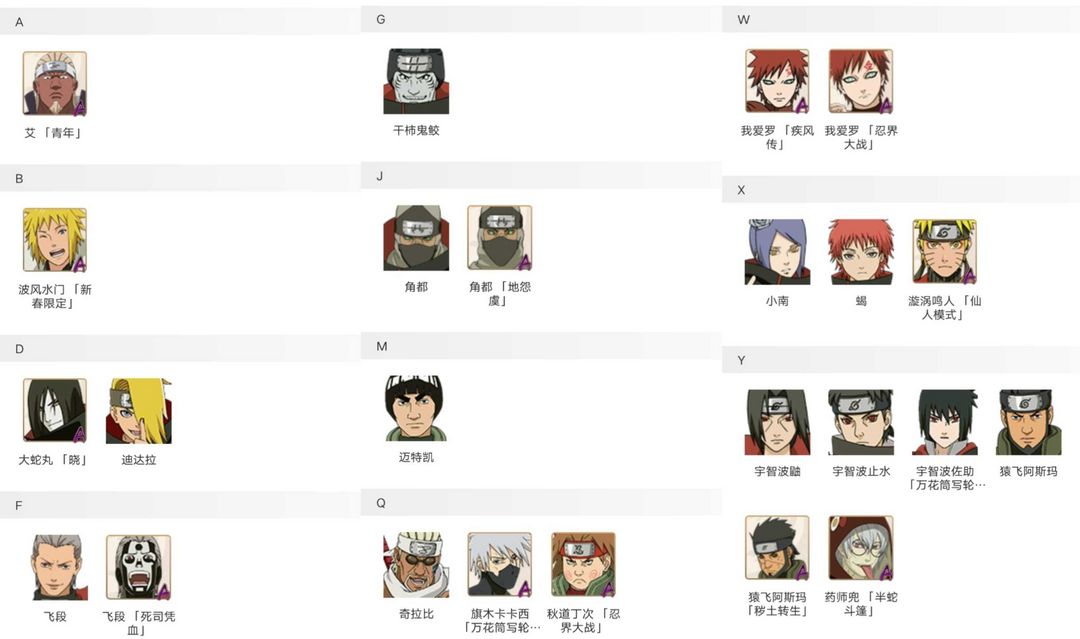
Task: Pick the 奇拉比 character icon
Action: (416, 565)
